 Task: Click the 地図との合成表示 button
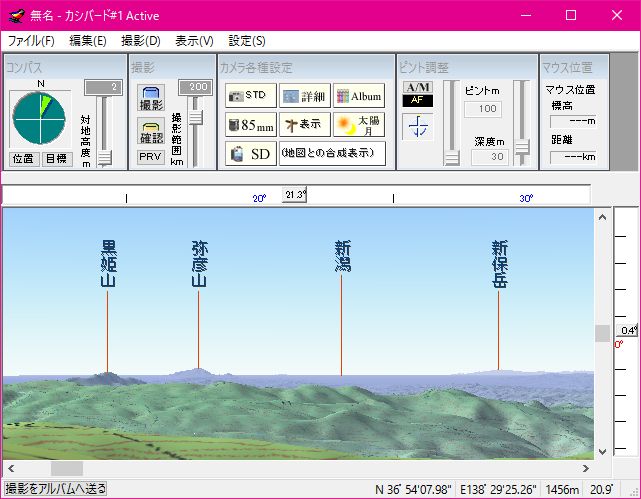[331, 154]
